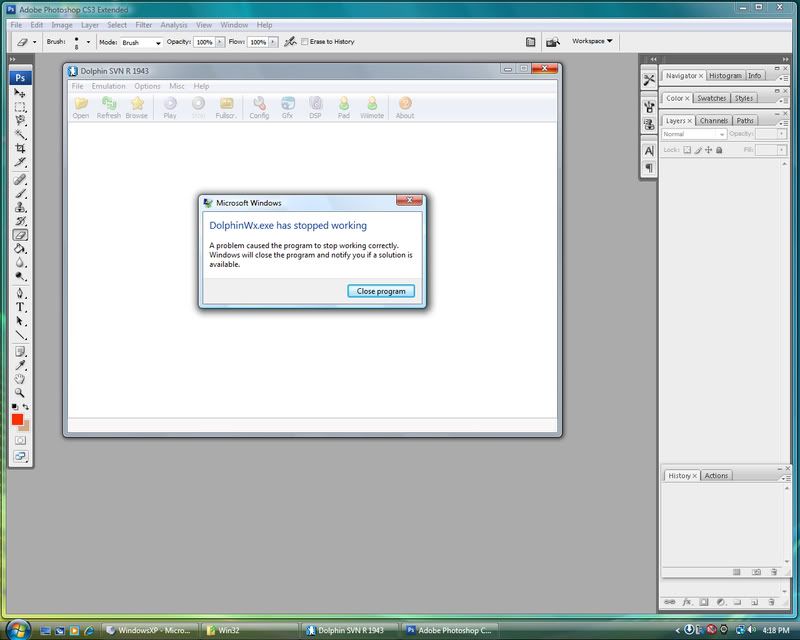Click the eraser Opacity value field
Image resolution: width=800 pixels, height=640 pixels.
tap(205, 42)
